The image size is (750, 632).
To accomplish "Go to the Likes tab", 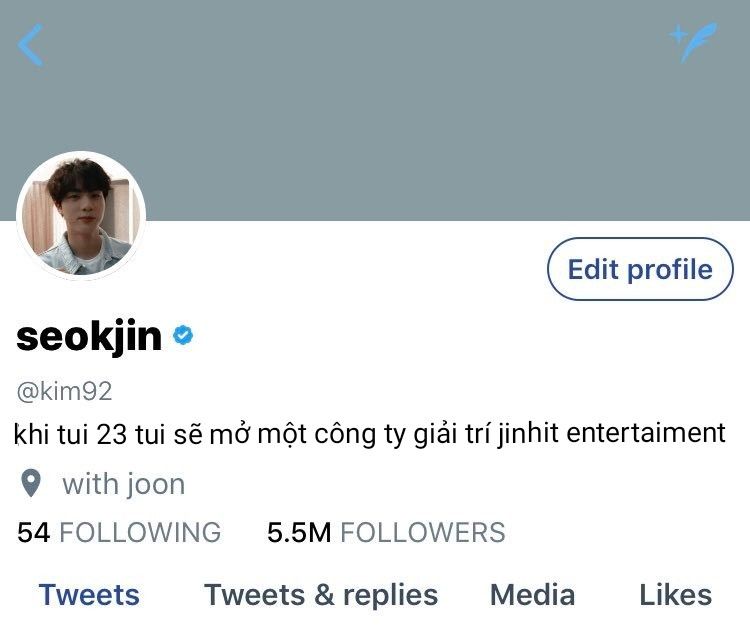I will [x=675, y=595].
